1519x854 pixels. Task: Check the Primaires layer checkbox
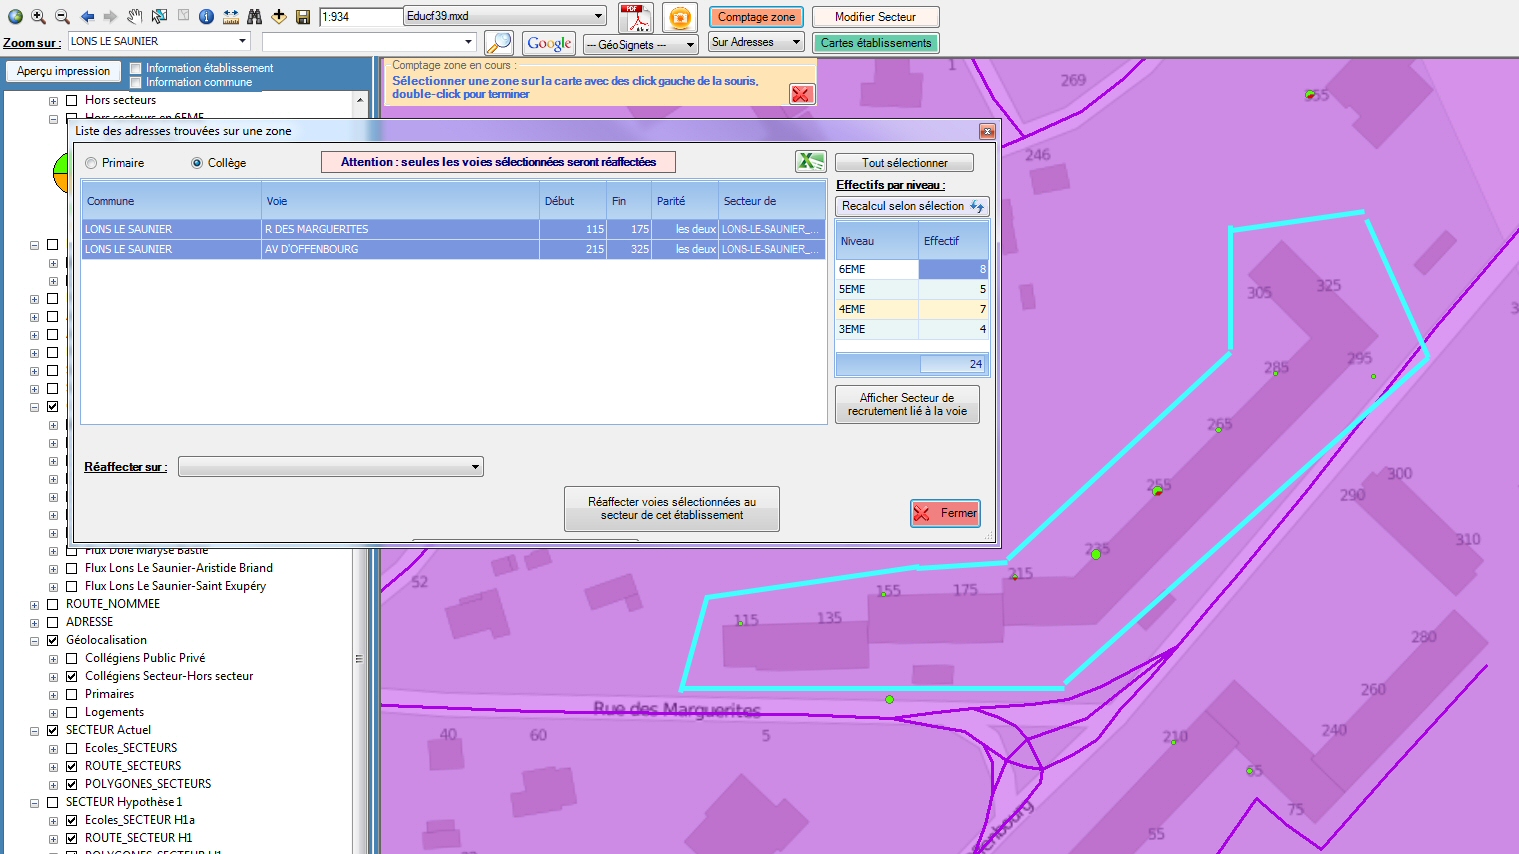coord(72,694)
